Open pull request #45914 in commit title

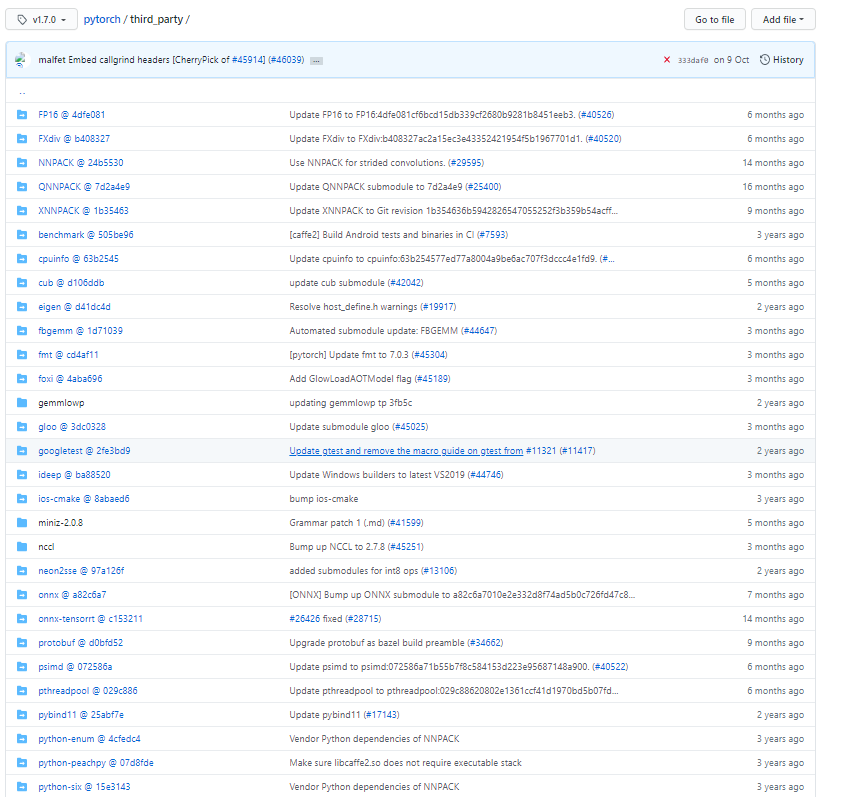pyautogui.click(x=248, y=60)
